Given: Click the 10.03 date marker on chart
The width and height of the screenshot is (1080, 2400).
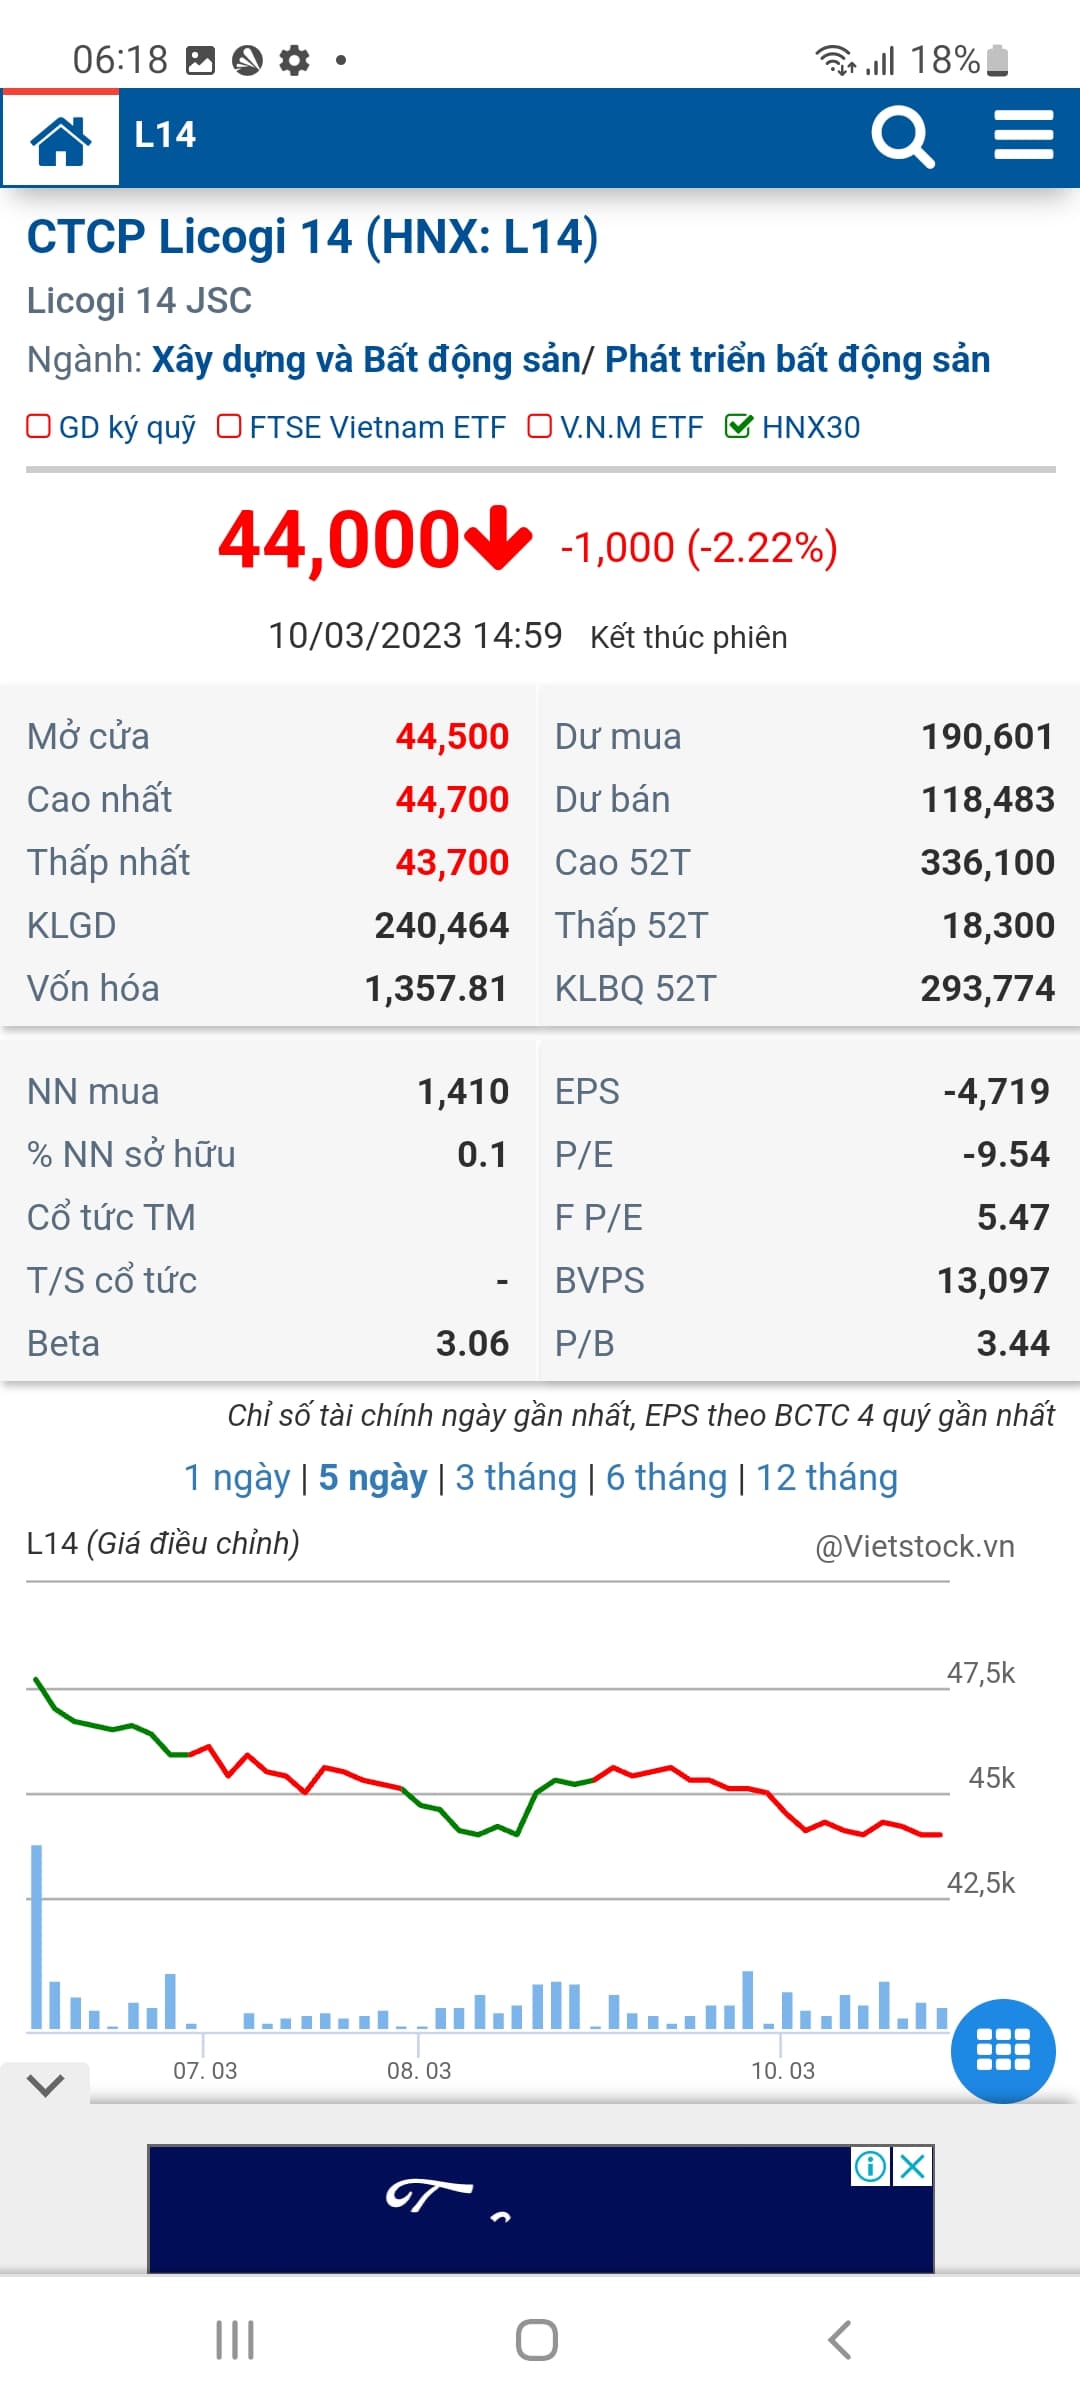Looking at the screenshot, I should 782,2070.
